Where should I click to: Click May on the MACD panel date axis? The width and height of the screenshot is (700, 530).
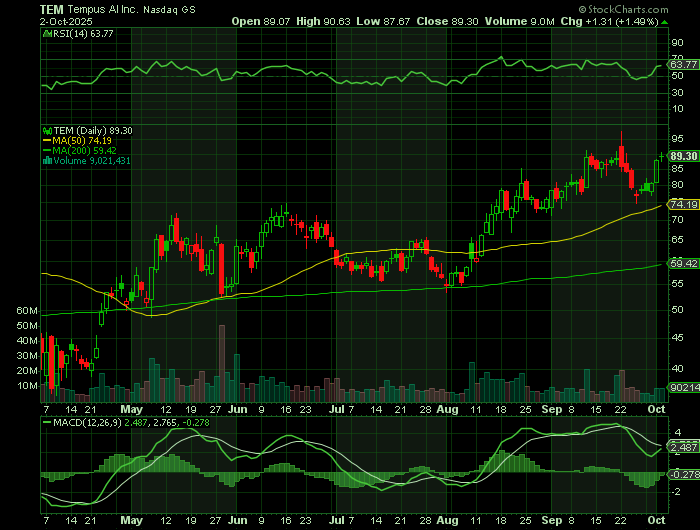(132, 521)
